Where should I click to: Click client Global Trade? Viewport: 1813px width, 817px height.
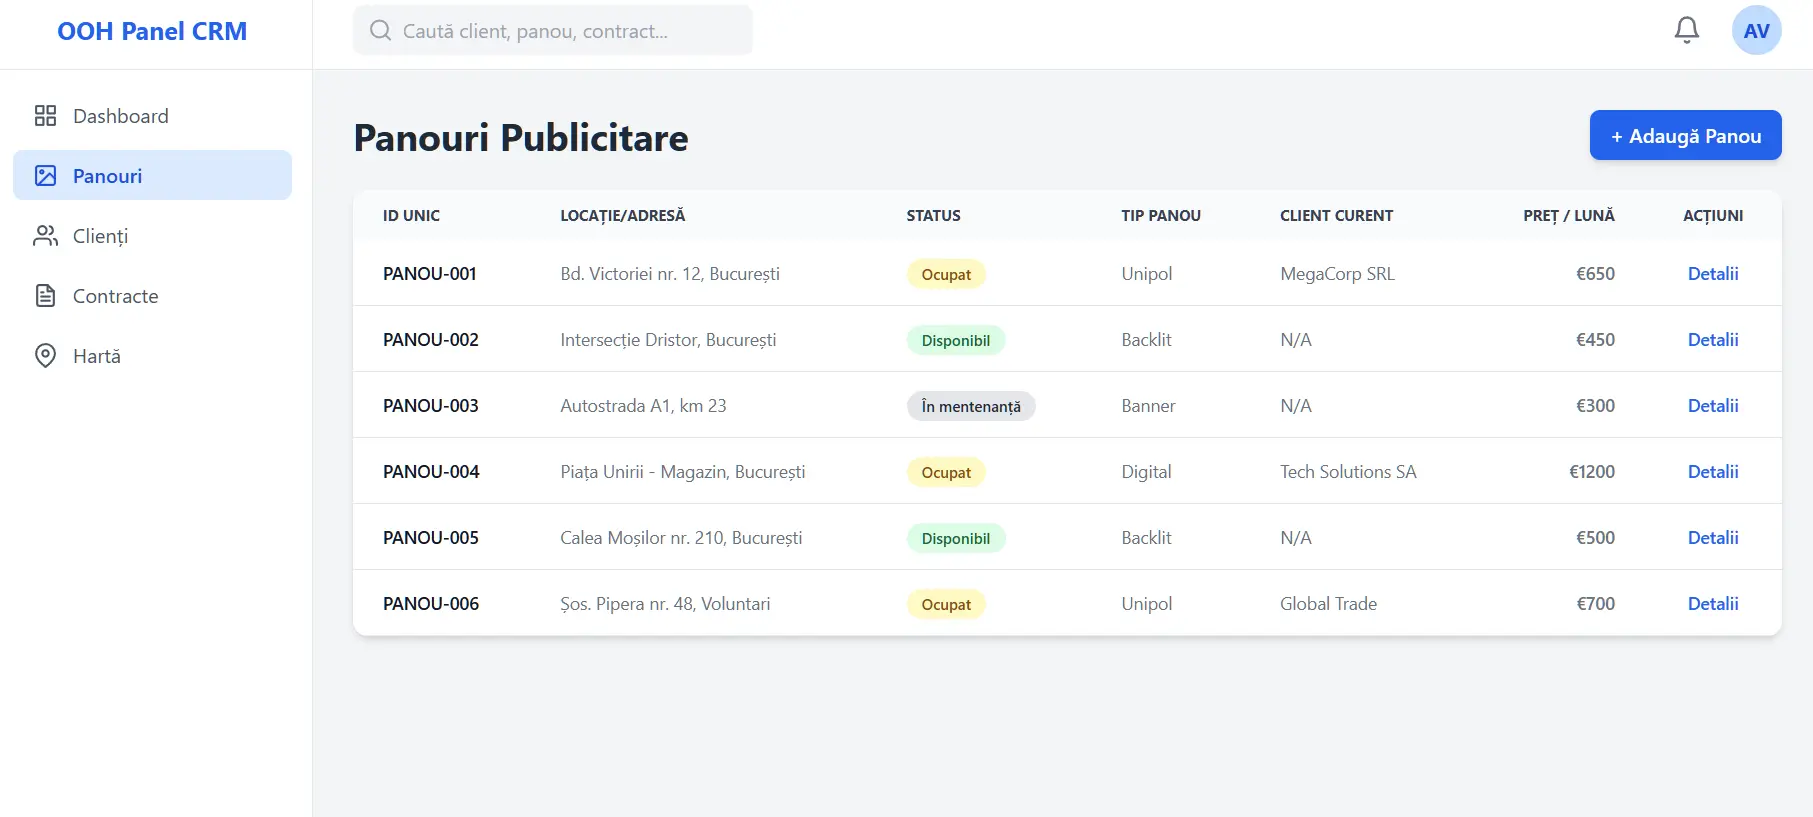pyautogui.click(x=1328, y=603)
